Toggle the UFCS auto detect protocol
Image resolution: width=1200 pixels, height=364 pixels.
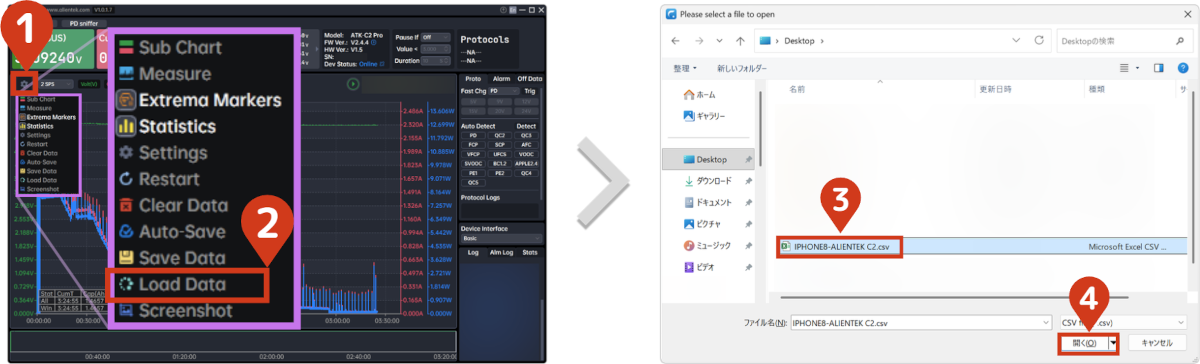(500, 153)
